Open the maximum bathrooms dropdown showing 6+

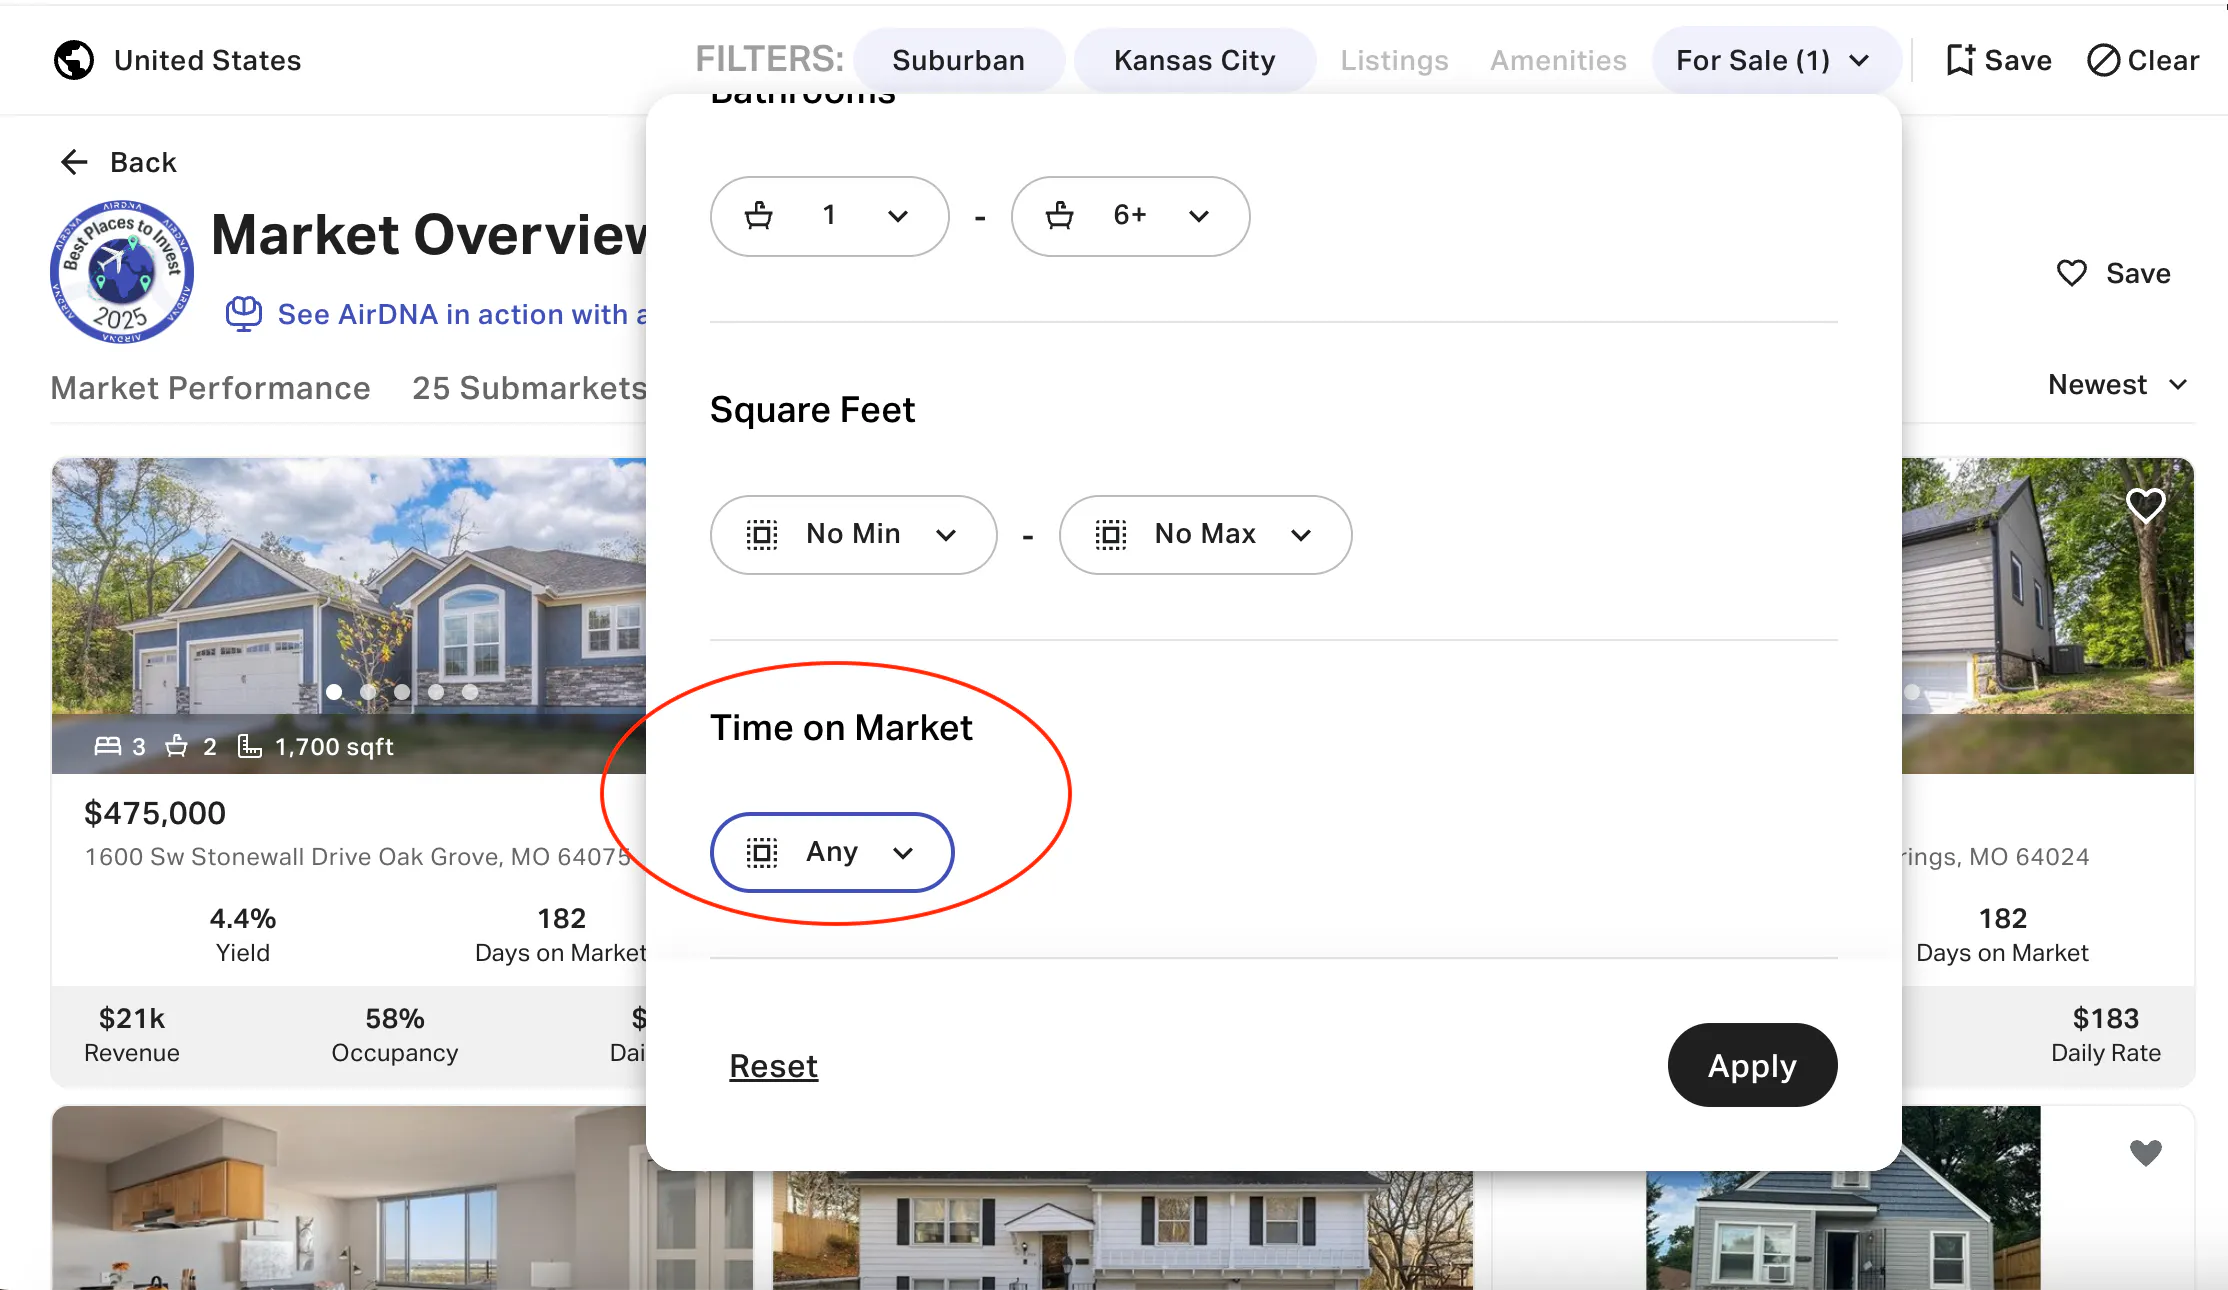[x=1131, y=216]
